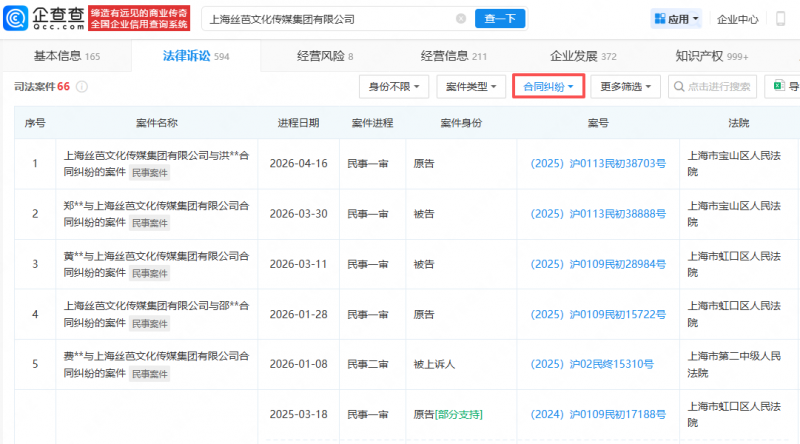The width and height of the screenshot is (800, 444).
Task: Clear the search box with the X icon
Action: [x=461, y=19]
